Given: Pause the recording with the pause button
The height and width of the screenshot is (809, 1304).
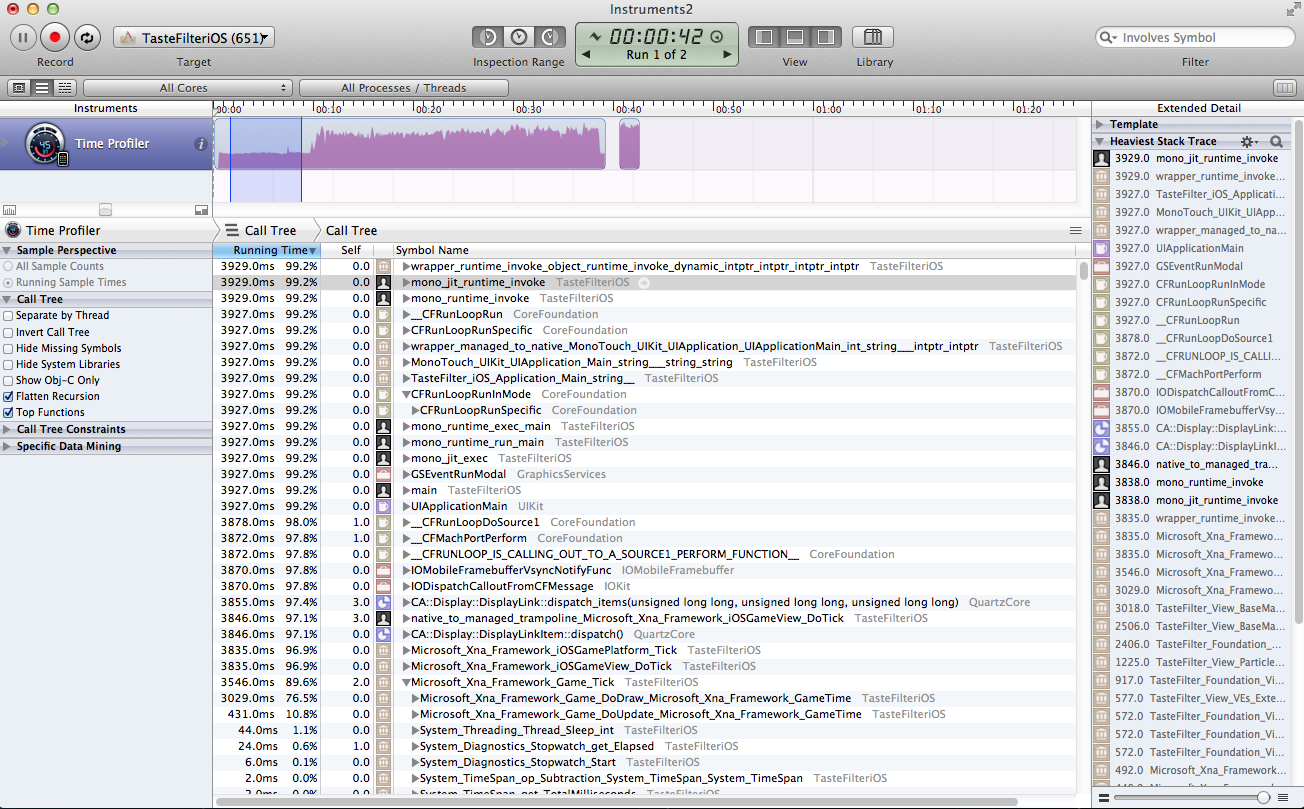Looking at the screenshot, I should [24, 37].
